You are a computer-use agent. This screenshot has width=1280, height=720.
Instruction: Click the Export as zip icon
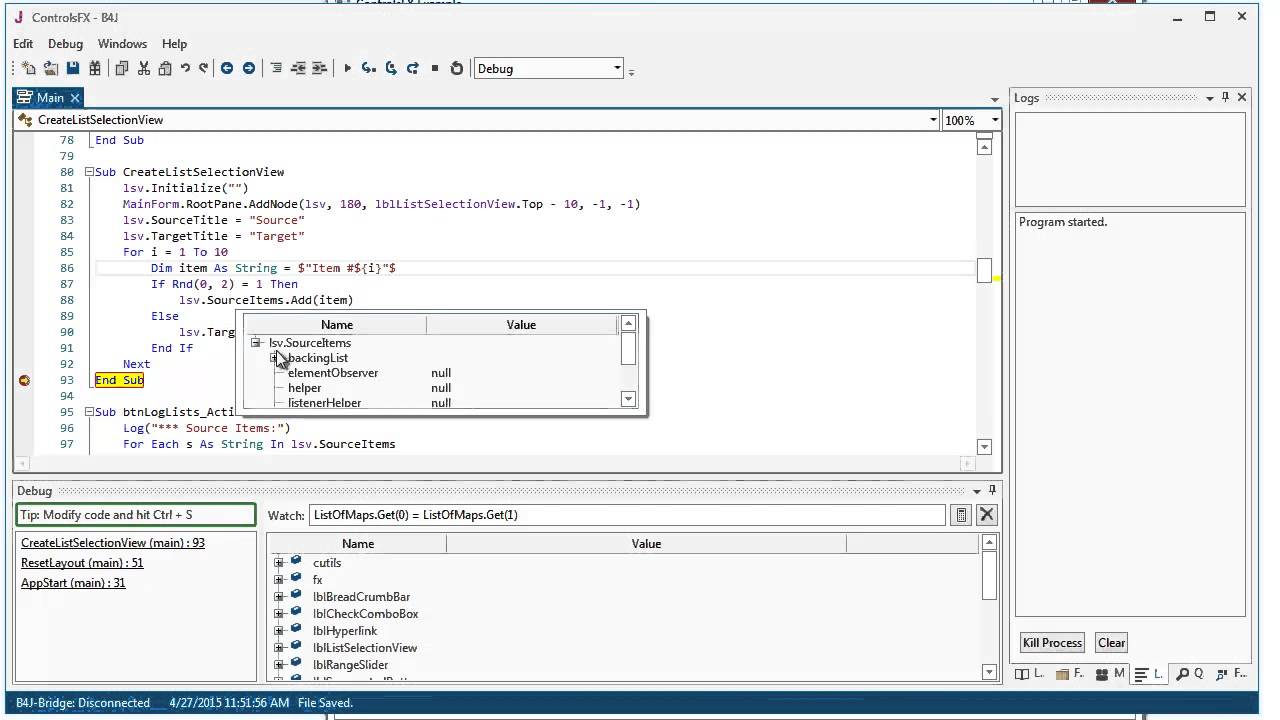[x=95, y=68]
